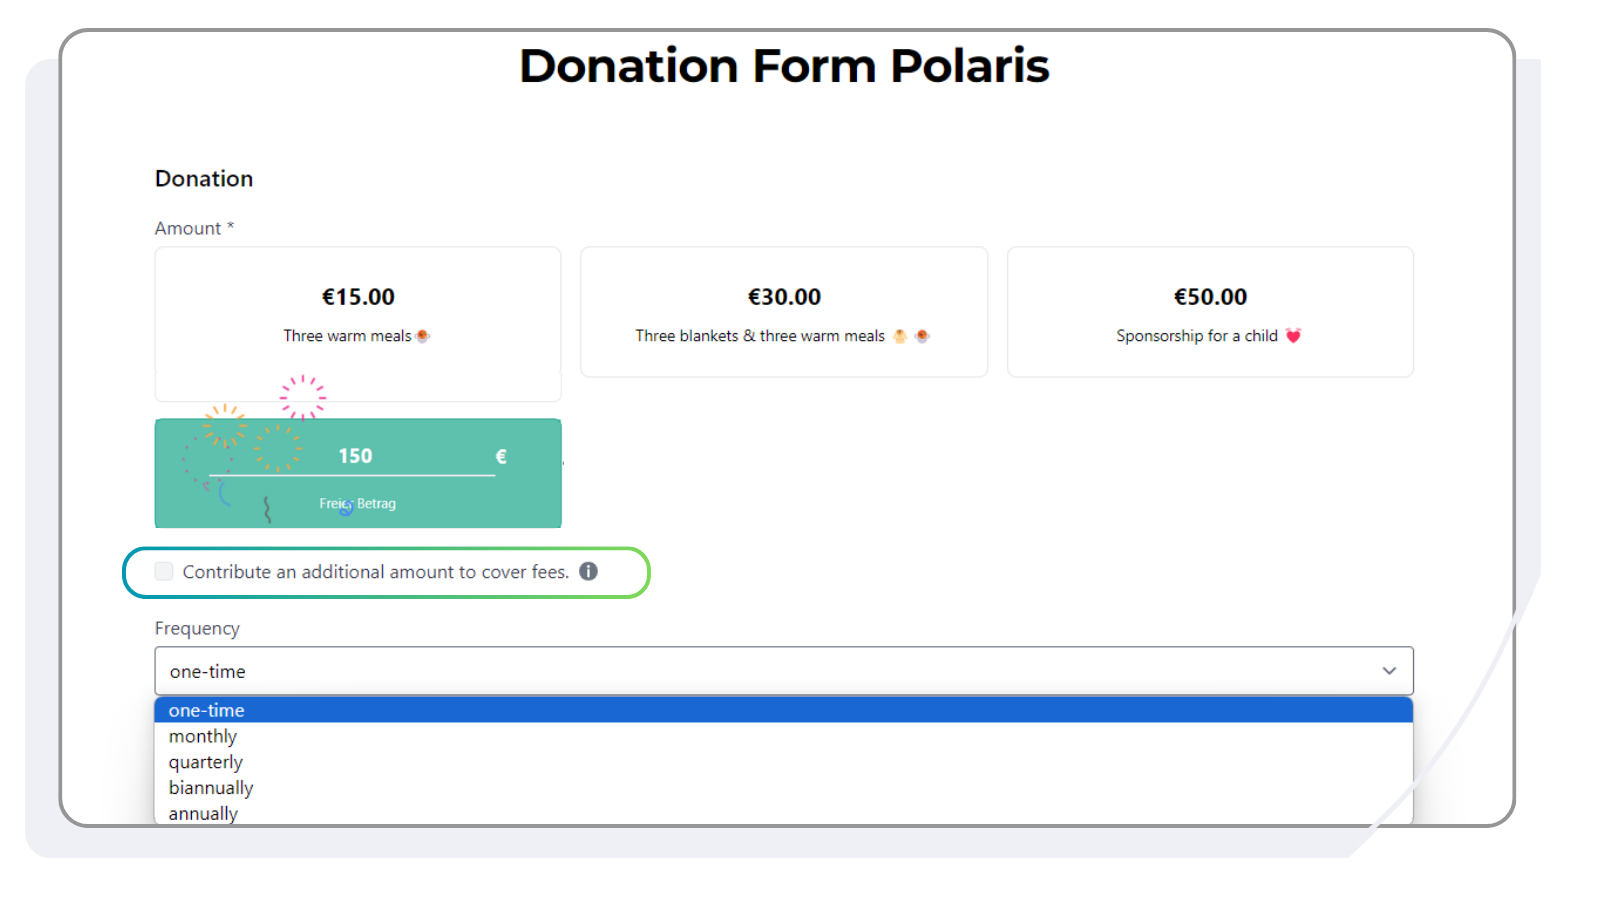Click the meal emoji on the €30.00 card
The width and height of the screenshot is (1600, 900).
coord(922,335)
